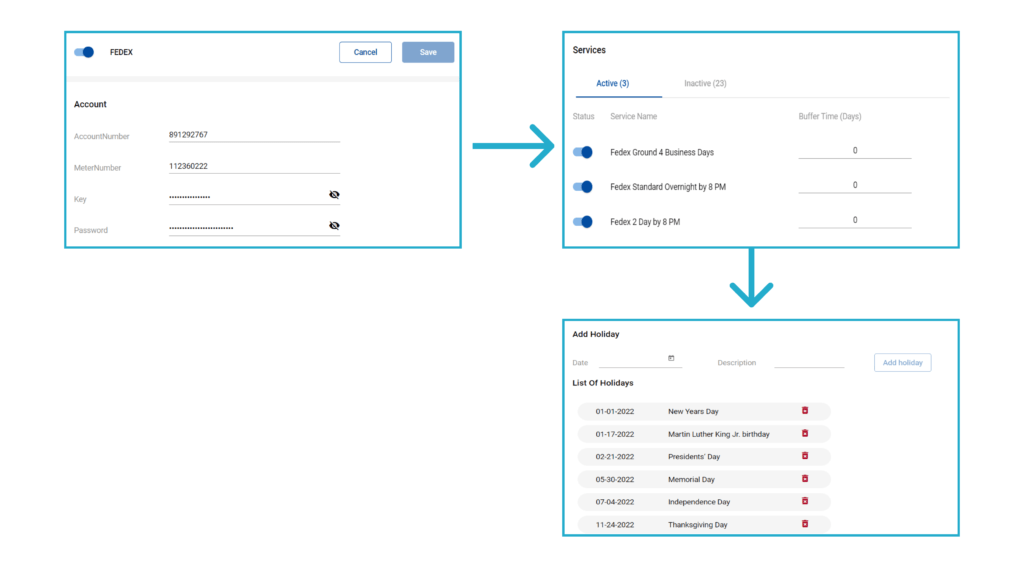Click the Service Name column header
This screenshot has width=1024, height=568.
click(x=633, y=116)
